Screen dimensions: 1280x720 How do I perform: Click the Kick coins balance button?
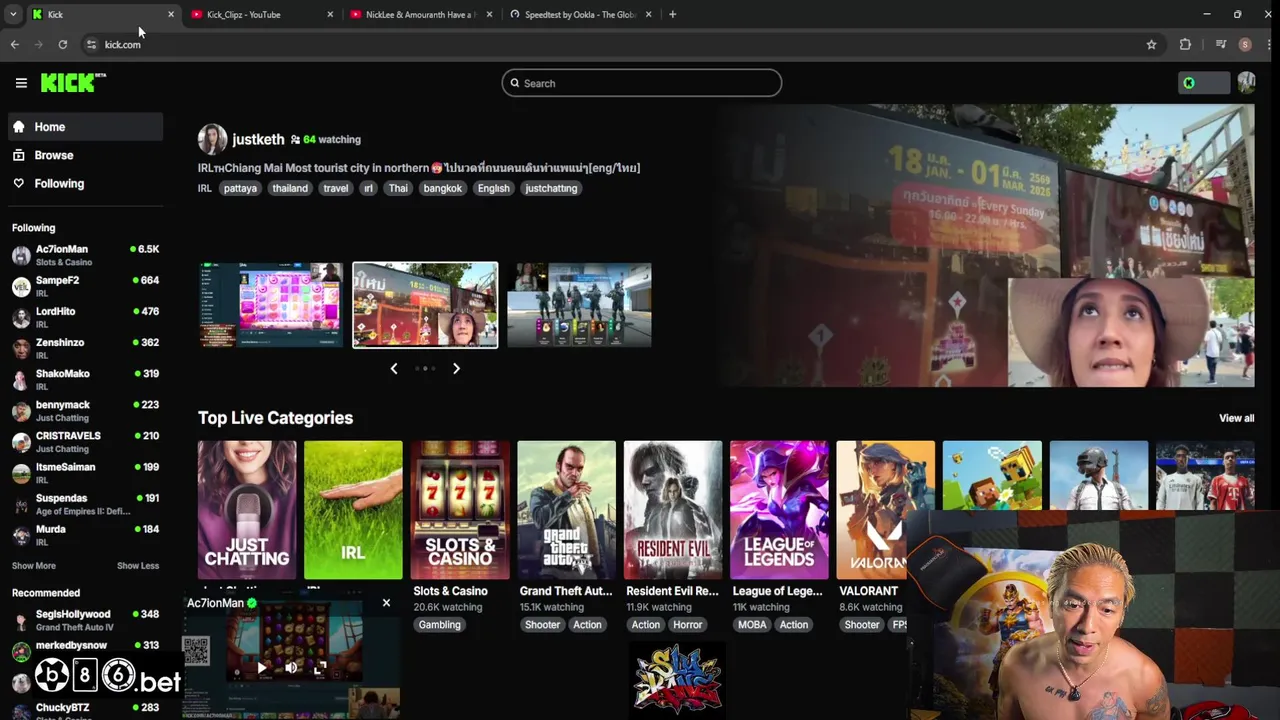(1204, 83)
